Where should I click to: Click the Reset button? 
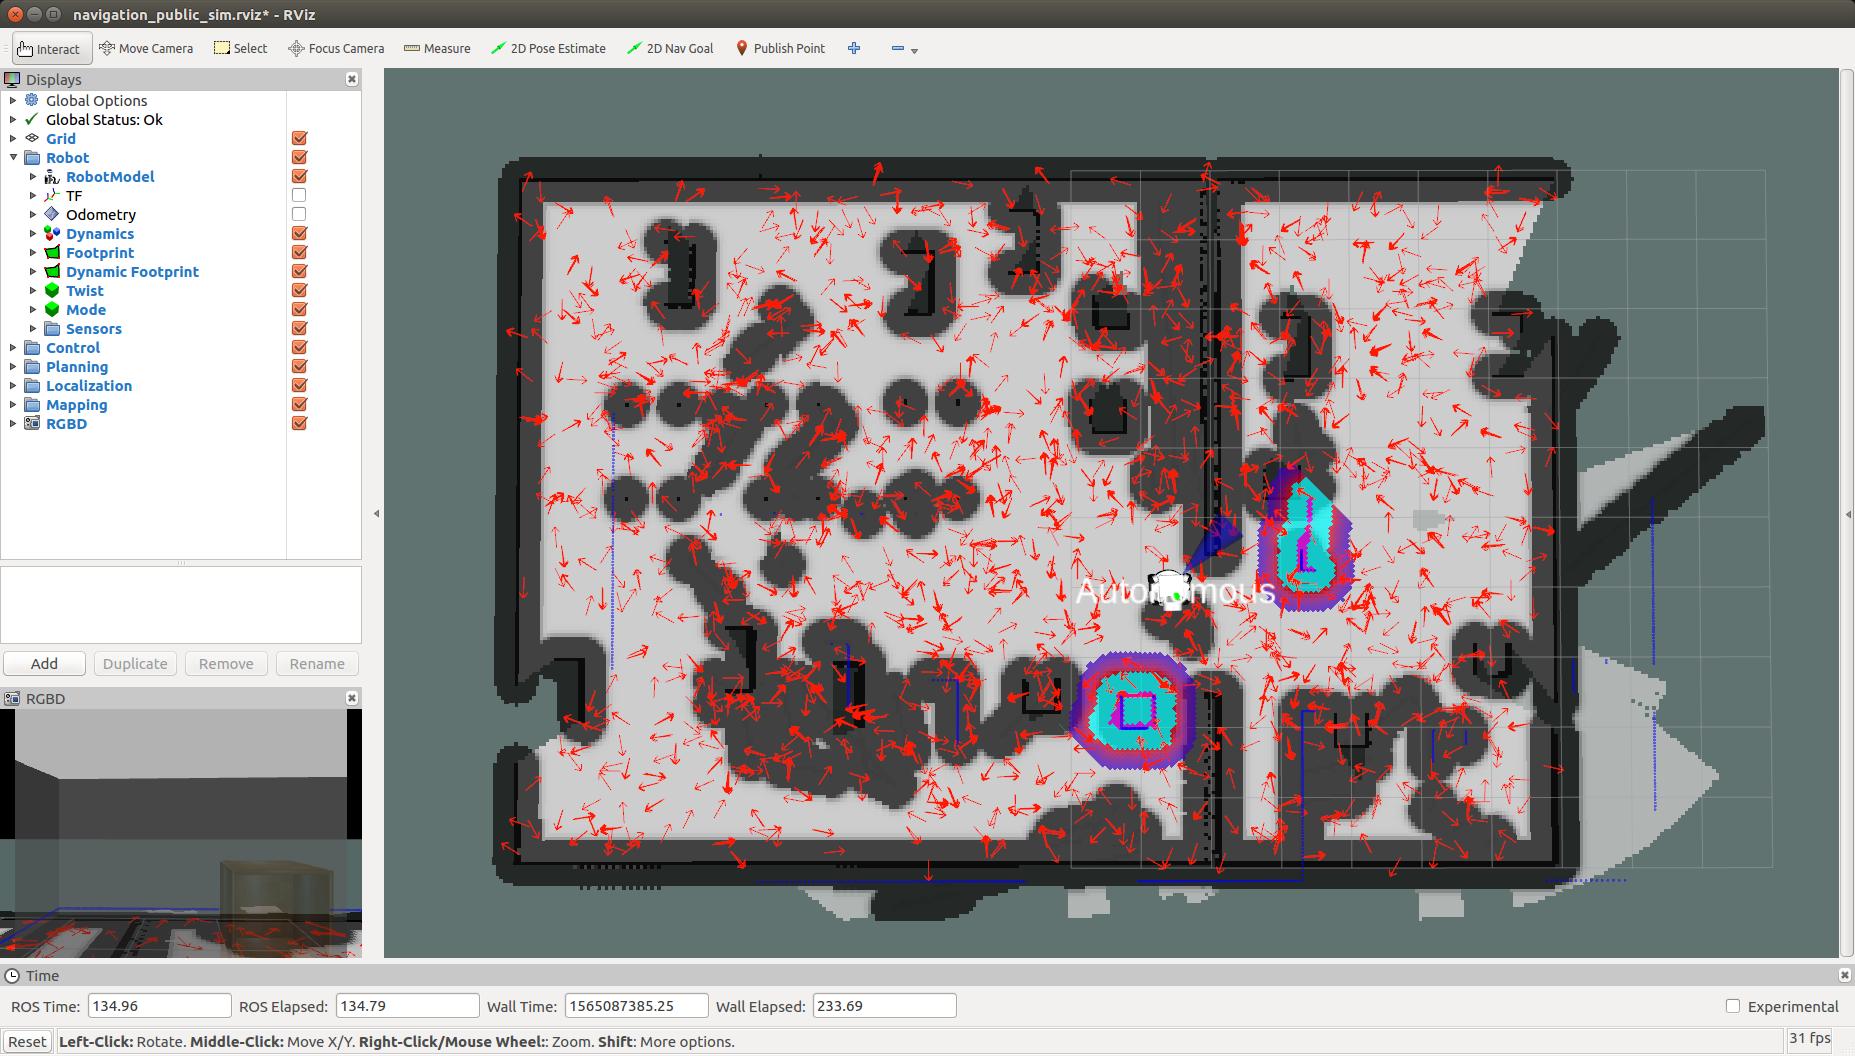[x=27, y=1041]
